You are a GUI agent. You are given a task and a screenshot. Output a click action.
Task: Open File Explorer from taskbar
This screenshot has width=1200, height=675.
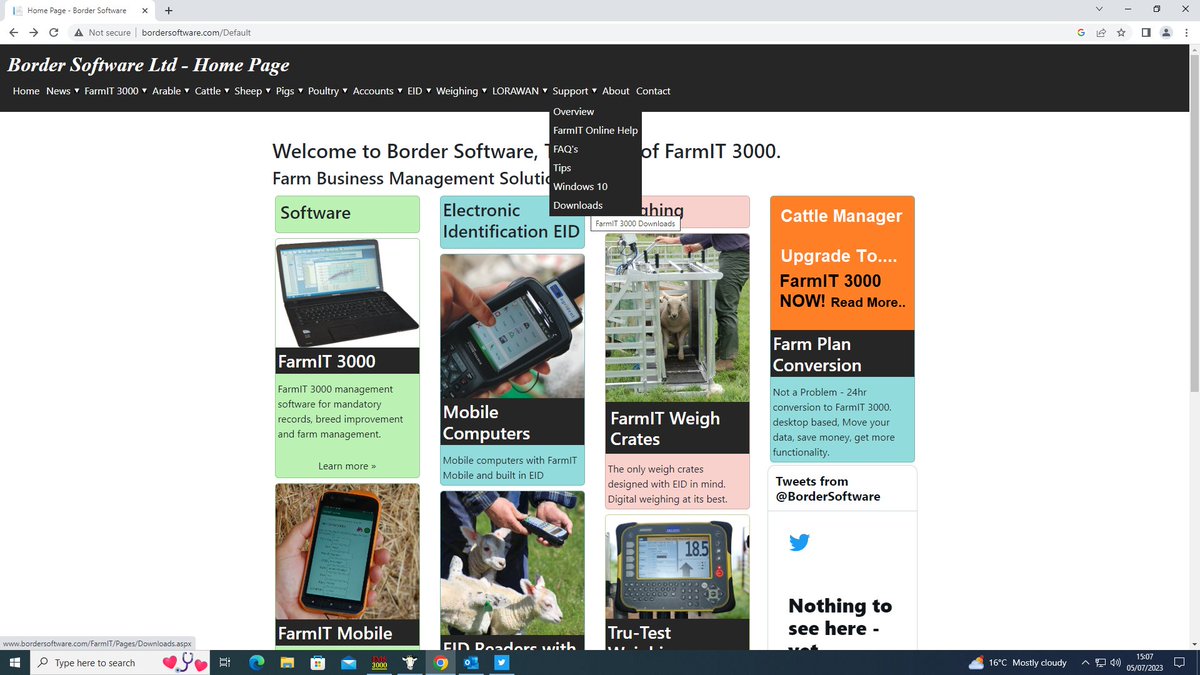tap(286, 663)
